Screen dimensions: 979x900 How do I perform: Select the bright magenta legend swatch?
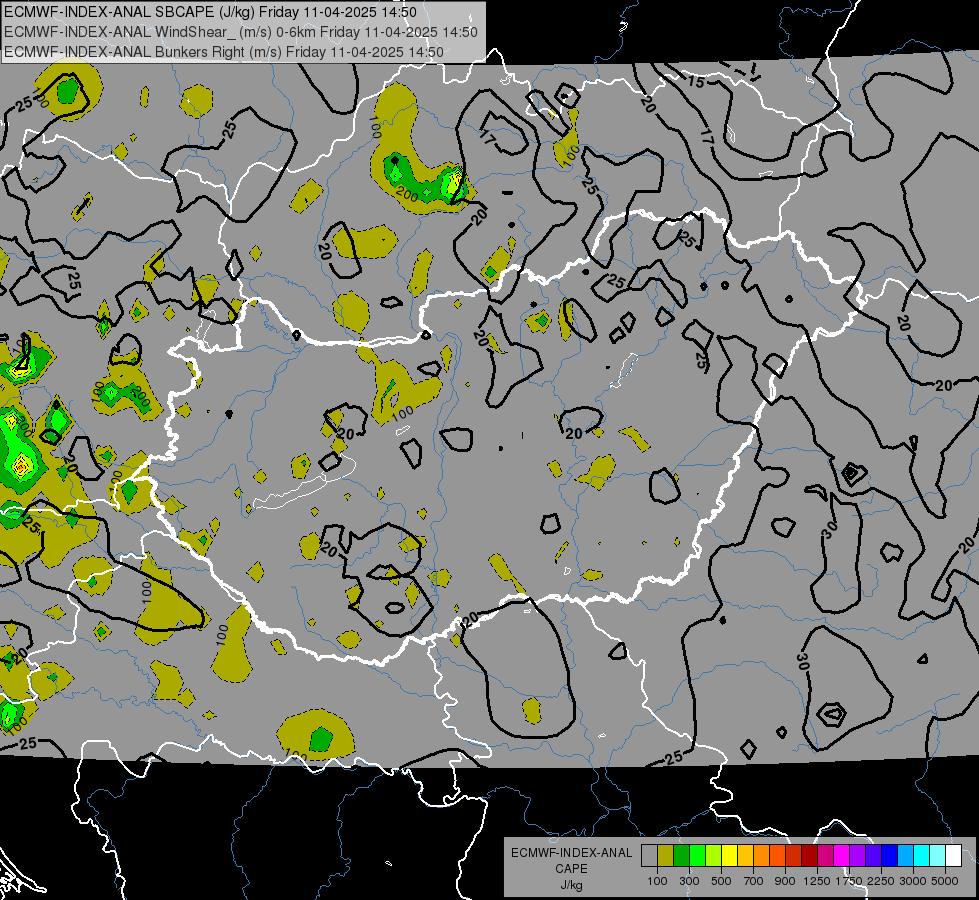point(842,855)
